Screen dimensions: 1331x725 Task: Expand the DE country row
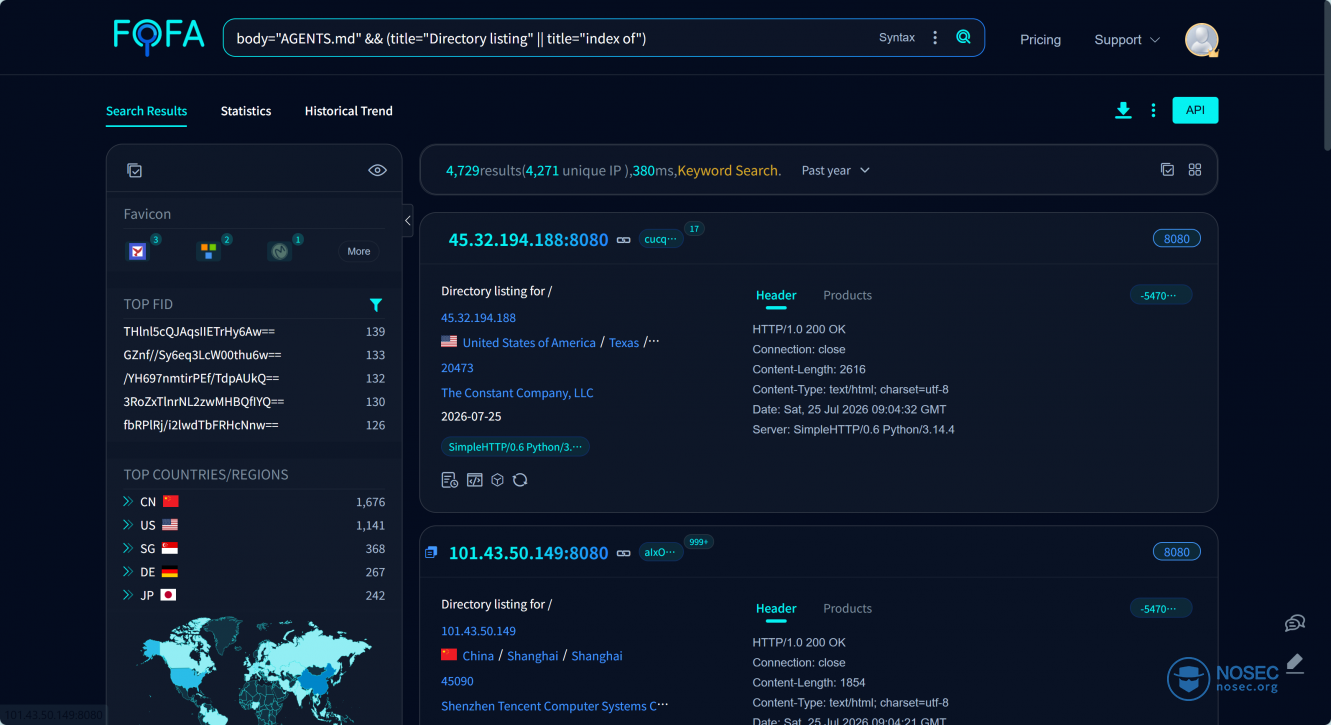click(128, 571)
